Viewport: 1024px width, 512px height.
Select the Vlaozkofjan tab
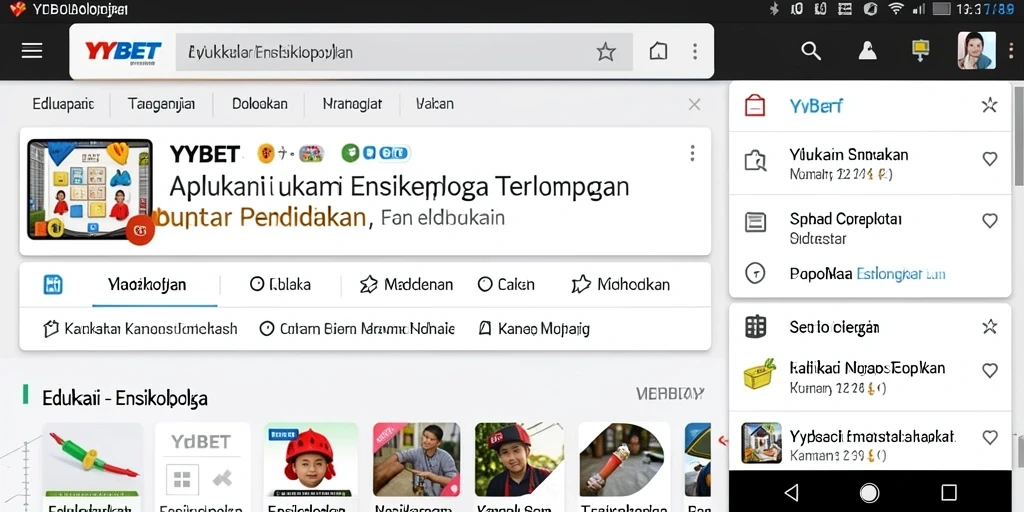tap(147, 285)
